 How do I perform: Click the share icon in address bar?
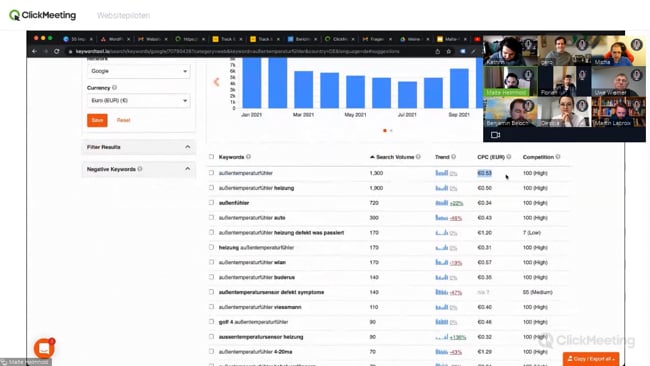click(438, 51)
